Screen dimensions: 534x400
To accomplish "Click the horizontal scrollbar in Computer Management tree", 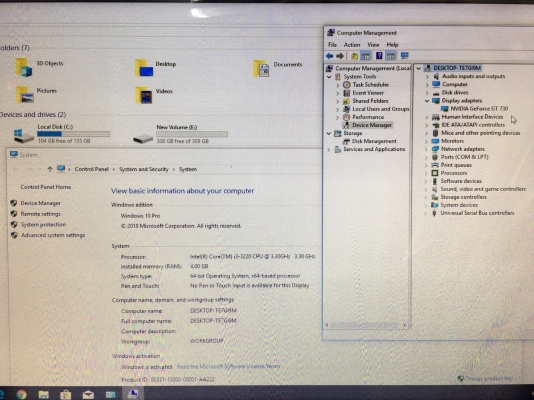I will tap(364, 325).
